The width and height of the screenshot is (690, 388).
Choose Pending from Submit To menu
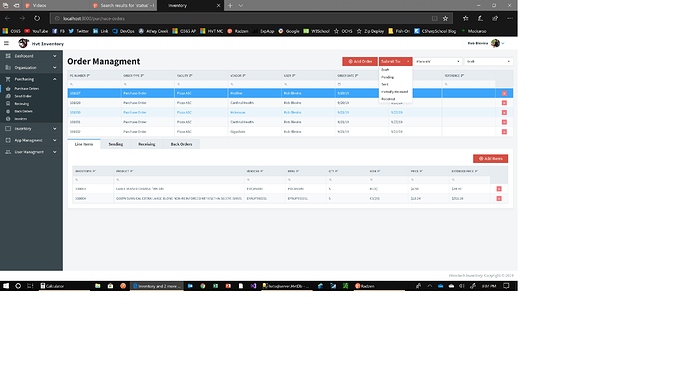(387, 77)
